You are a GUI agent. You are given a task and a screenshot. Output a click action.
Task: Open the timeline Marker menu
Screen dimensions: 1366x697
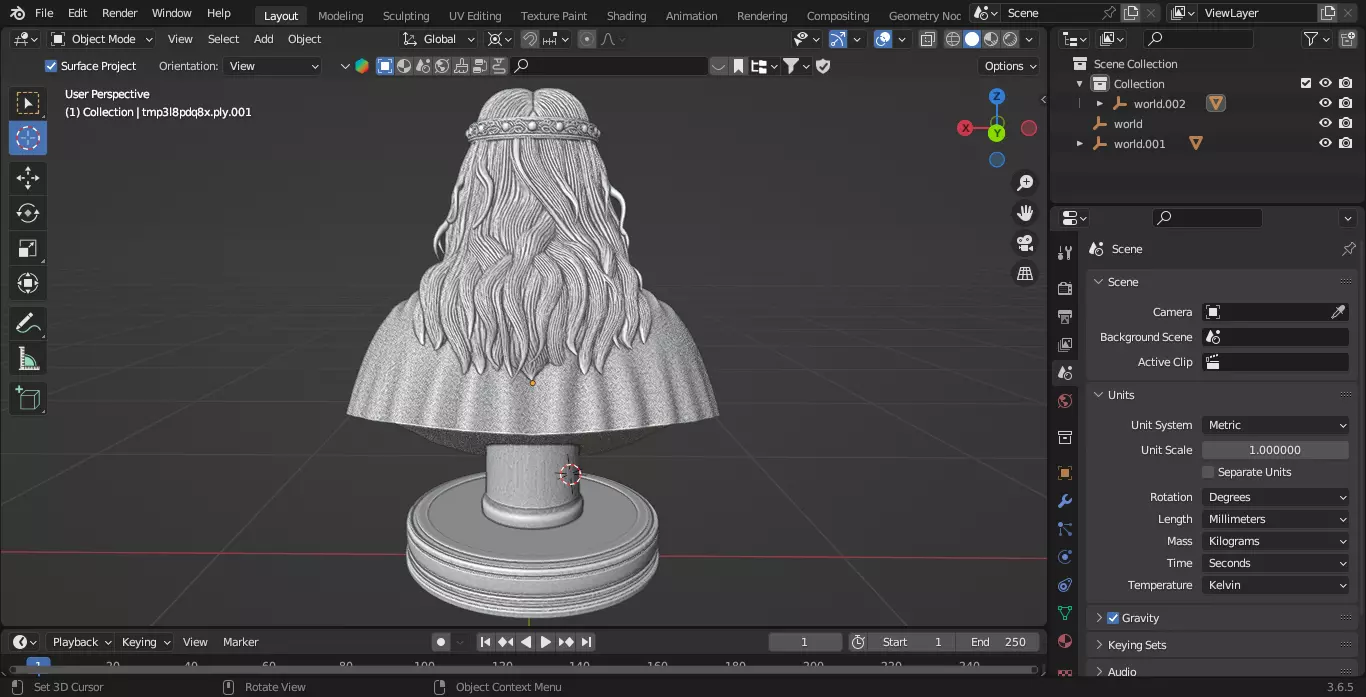[240, 642]
